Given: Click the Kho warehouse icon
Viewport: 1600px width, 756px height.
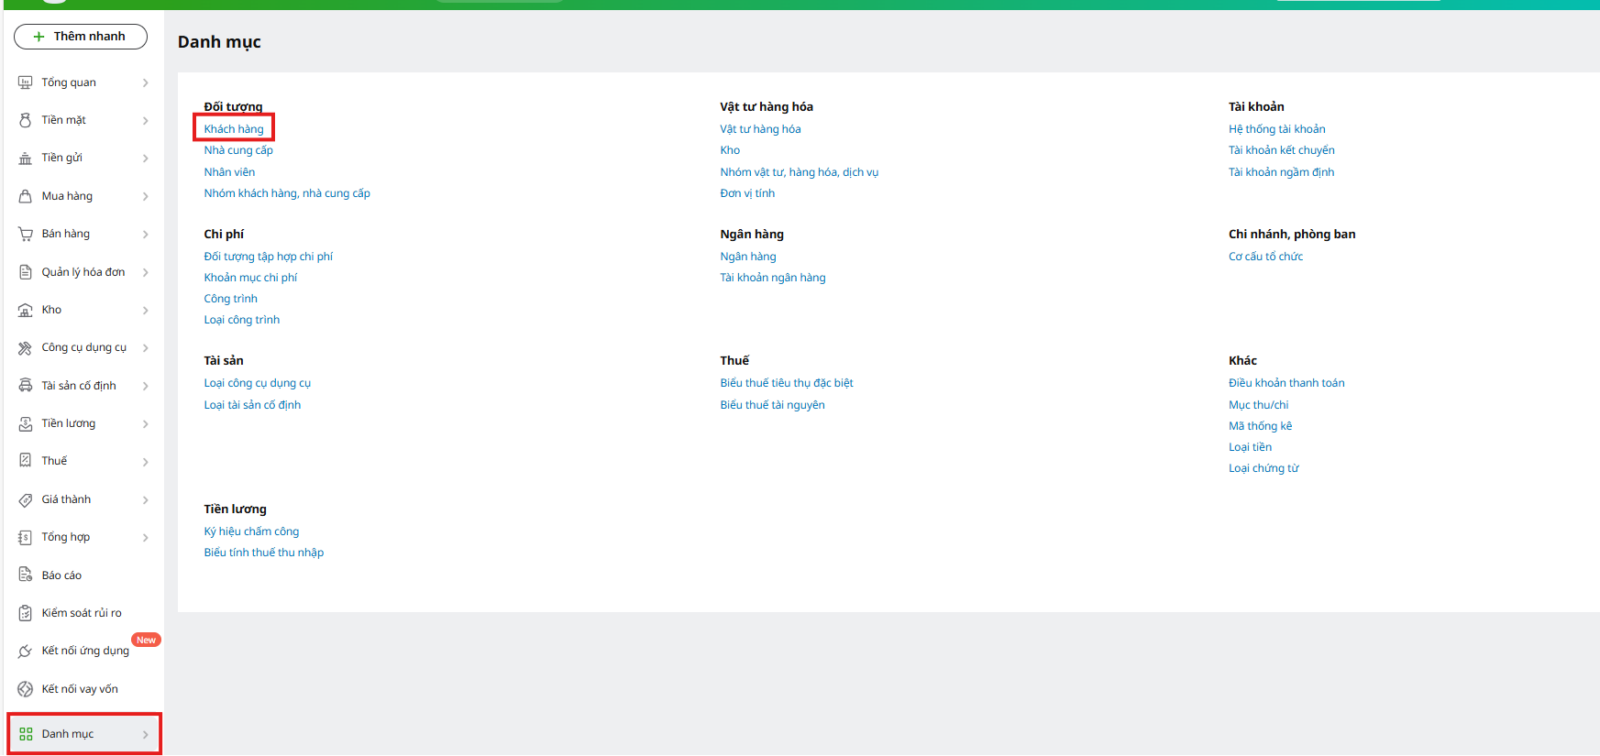Looking at the screenshot, I should coord(25,310).
